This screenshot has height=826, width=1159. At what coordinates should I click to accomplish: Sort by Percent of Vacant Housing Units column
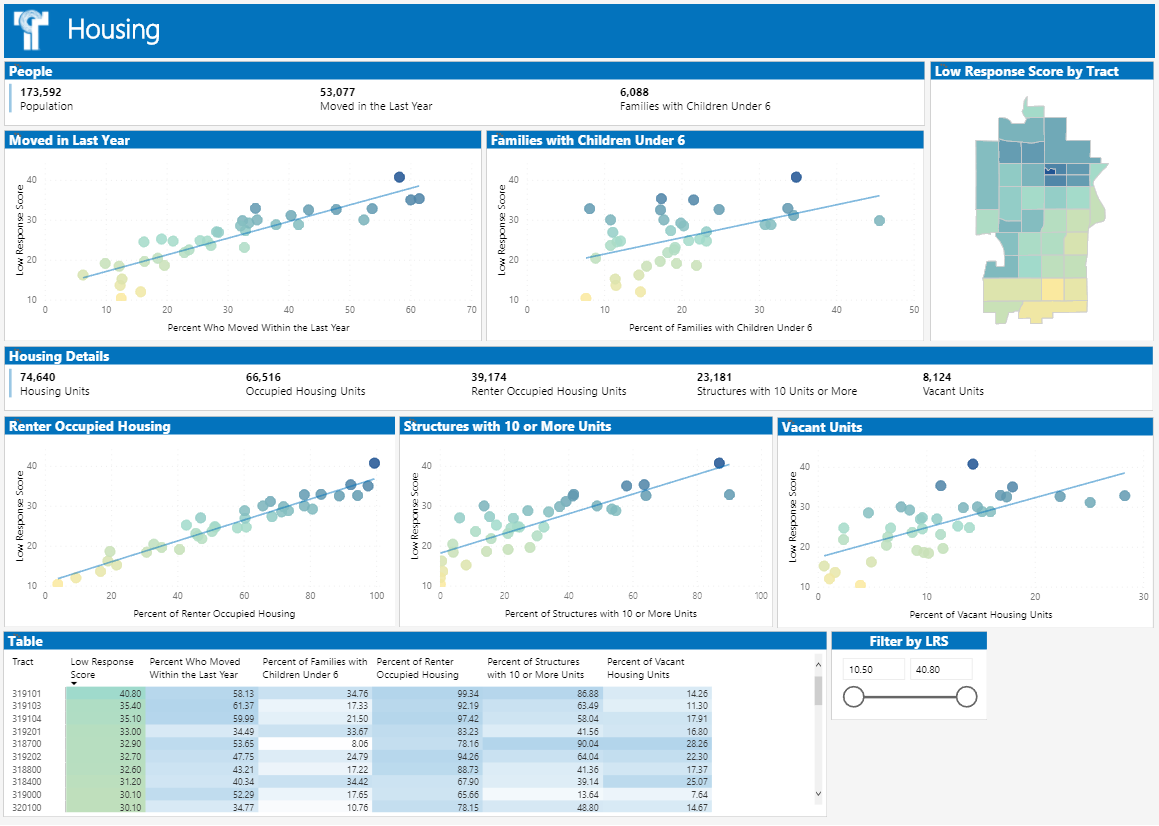[646, 668]
